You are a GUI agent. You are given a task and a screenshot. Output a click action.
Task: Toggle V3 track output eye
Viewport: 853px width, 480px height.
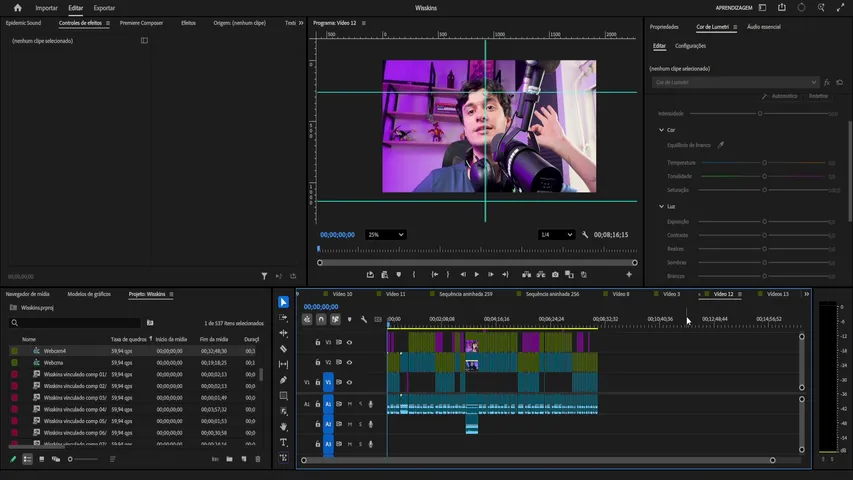(349, 342)
